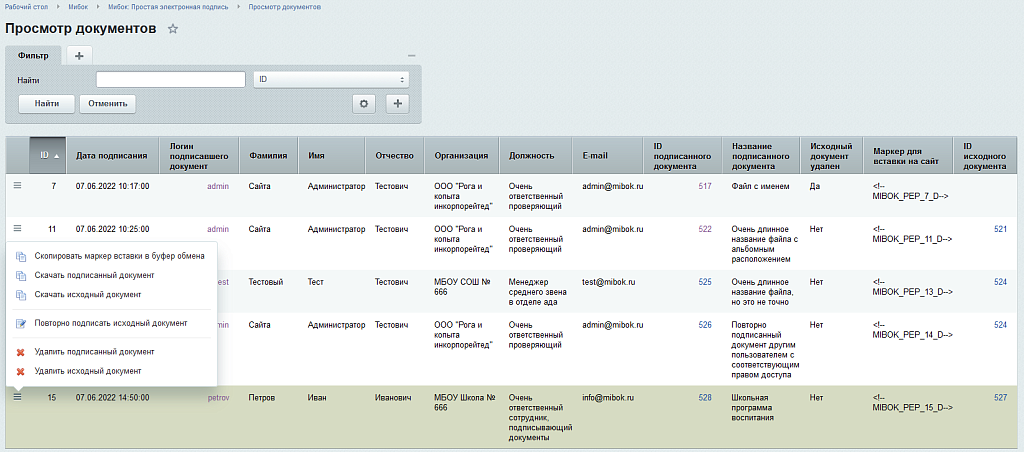1024x452 pixels.
Task: Open row menu for document ID 7
Action: pos(17,186)
